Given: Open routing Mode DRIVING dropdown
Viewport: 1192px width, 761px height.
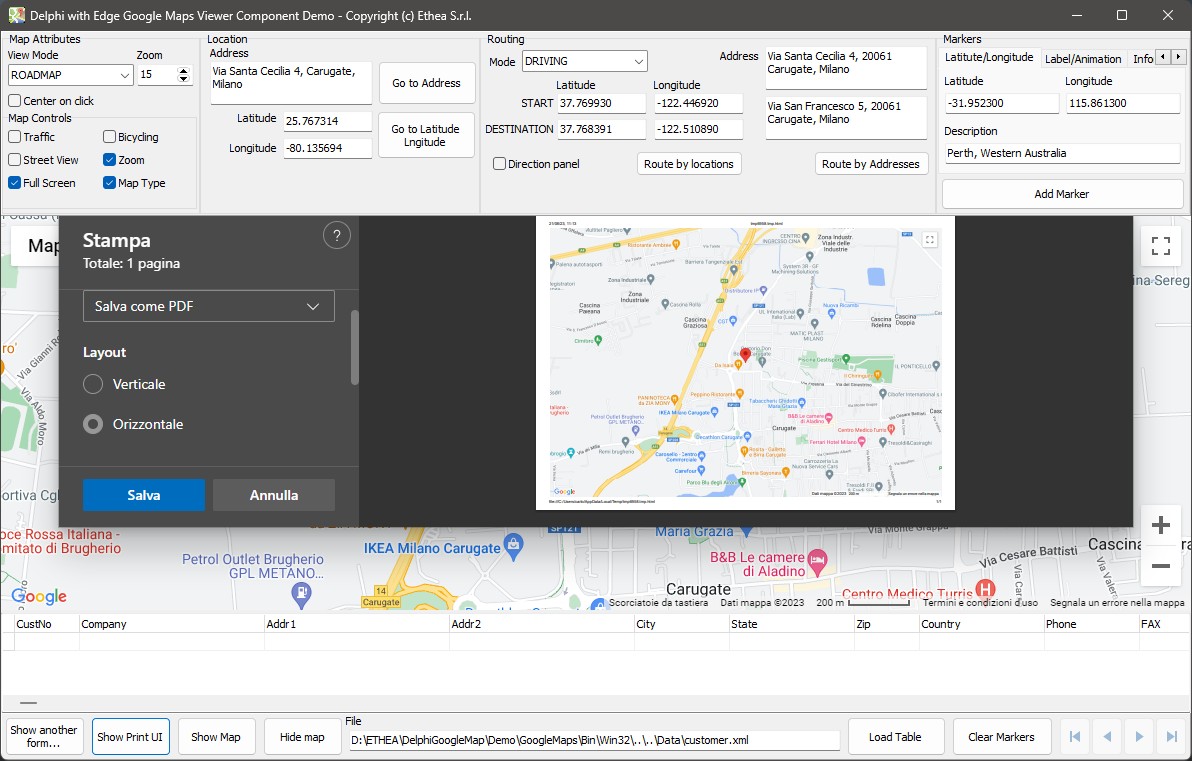Looking at the screenshot, I should pos(585,61).
